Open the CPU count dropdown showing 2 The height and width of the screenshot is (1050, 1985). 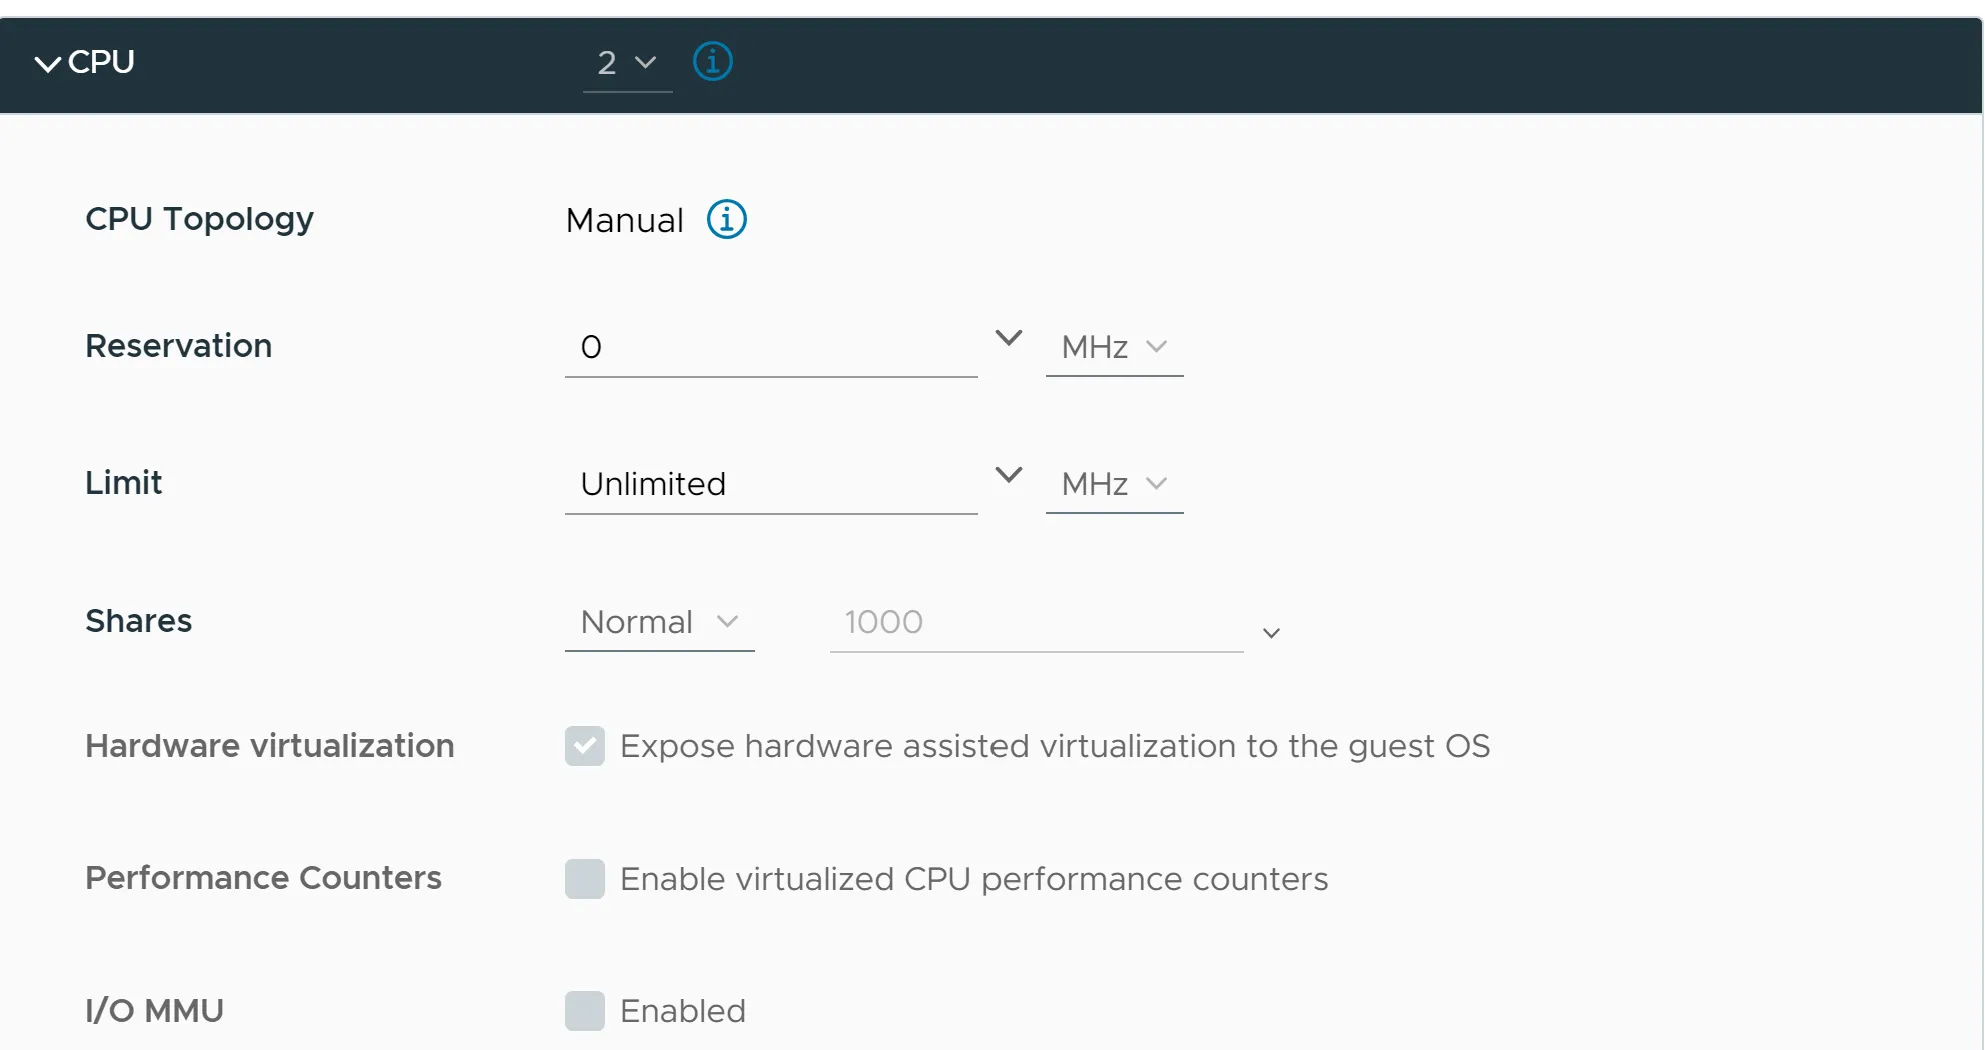coord(627,64)
